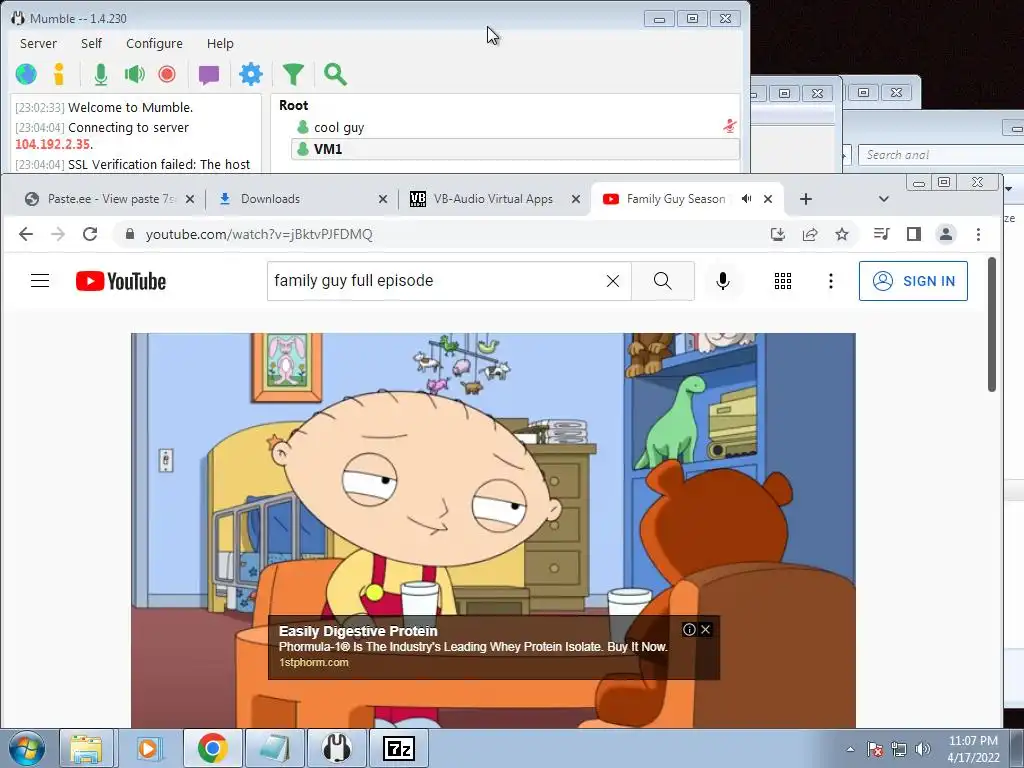Viewport: 1024px width, 768px height.
Task: Click the ad info icon on overlay
Action: tap(689, 630)
